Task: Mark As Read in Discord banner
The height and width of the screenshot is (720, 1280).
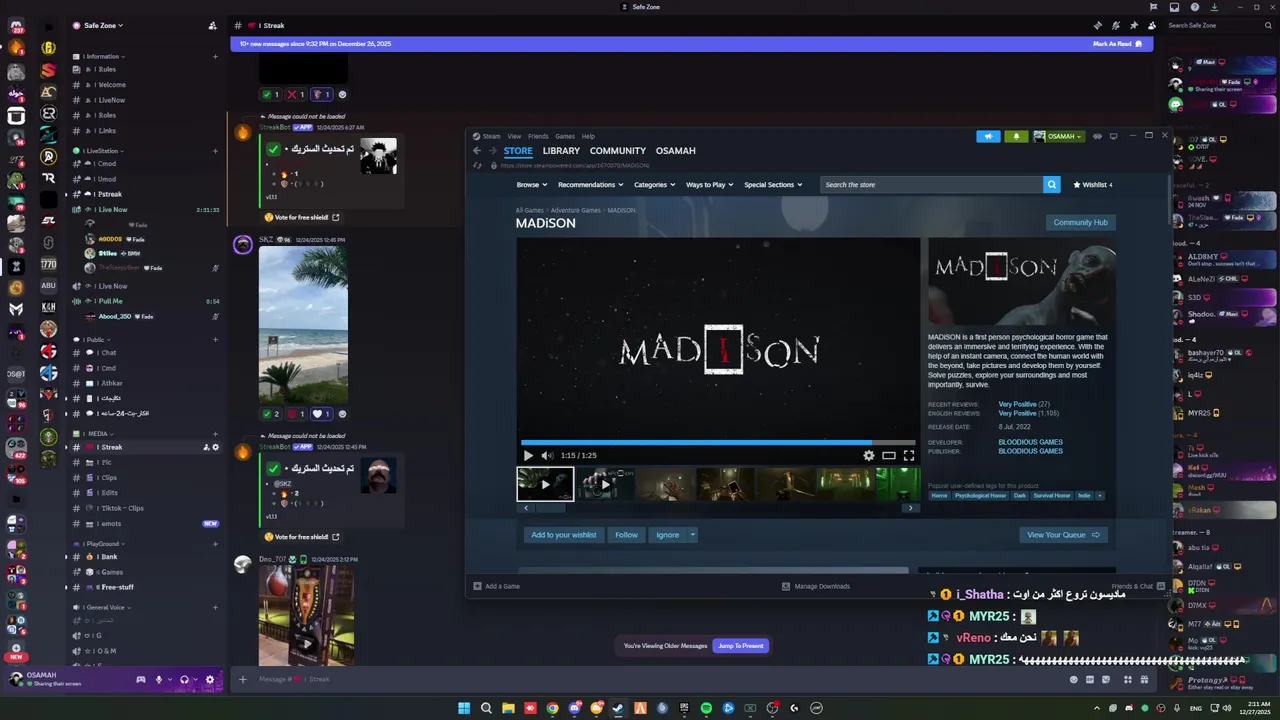Action: (1116, 44)
